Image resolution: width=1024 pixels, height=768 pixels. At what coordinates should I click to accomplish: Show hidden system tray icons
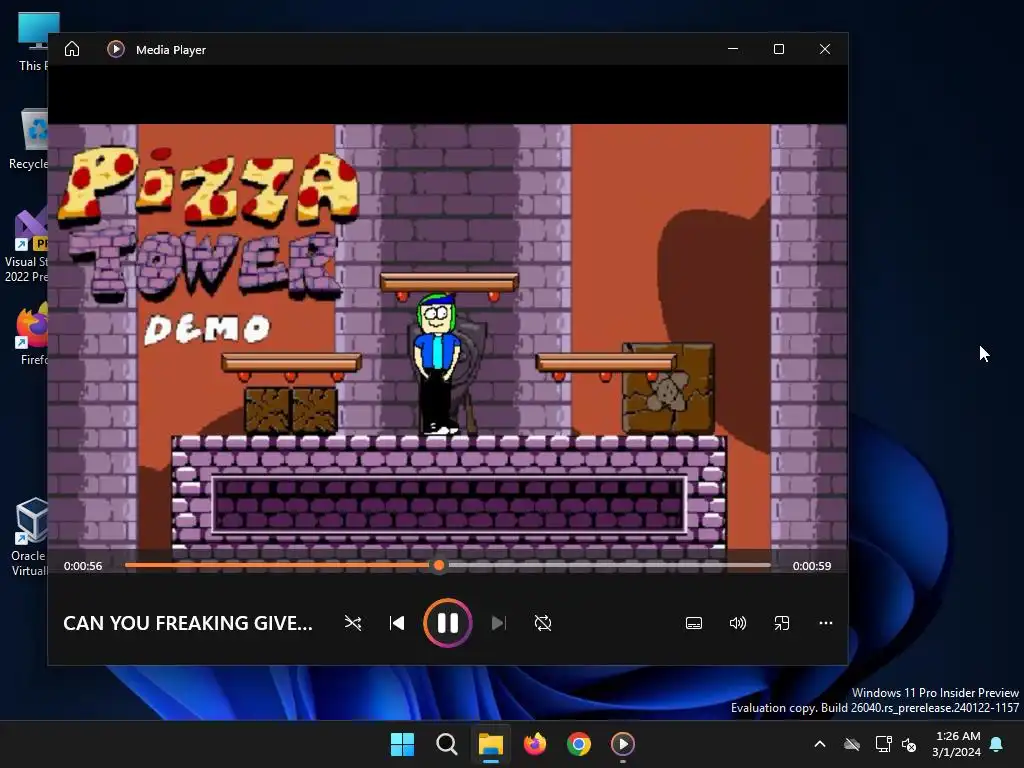coord(820,744)
